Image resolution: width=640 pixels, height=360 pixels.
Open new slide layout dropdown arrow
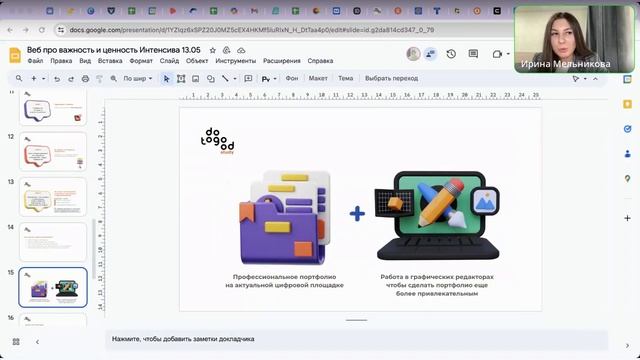point(43,78)
